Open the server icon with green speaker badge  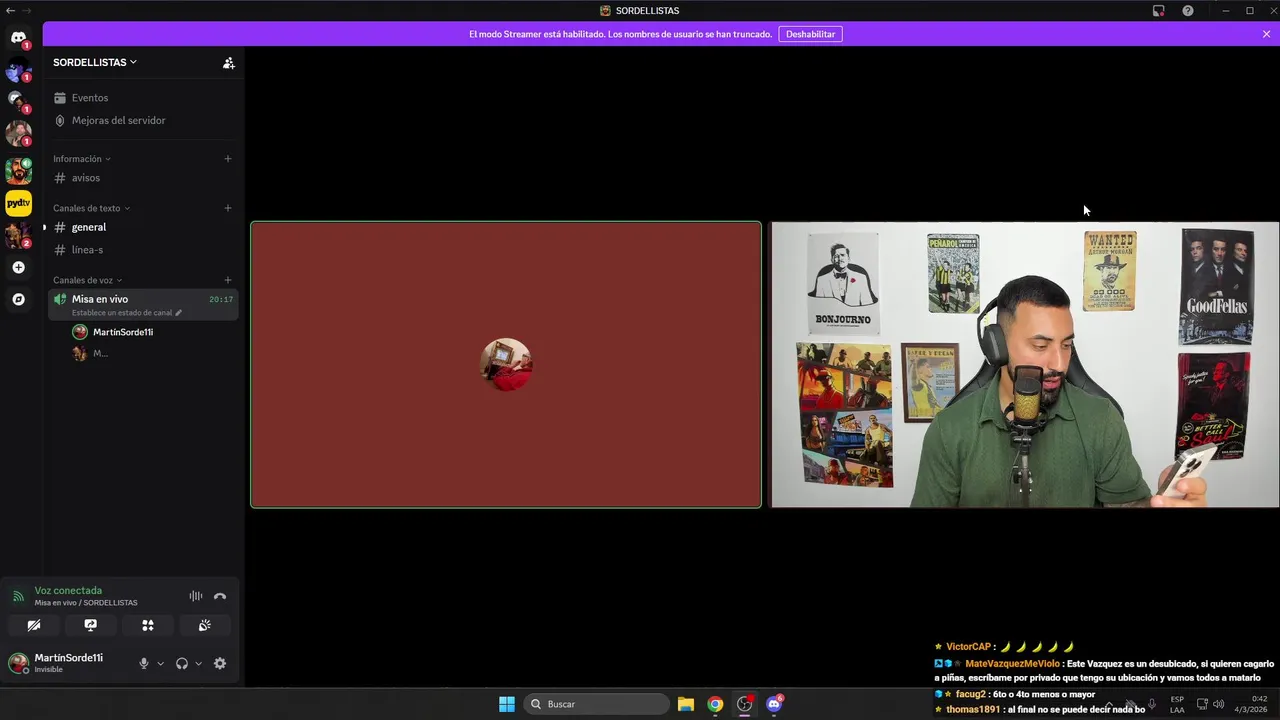point(18,171)
